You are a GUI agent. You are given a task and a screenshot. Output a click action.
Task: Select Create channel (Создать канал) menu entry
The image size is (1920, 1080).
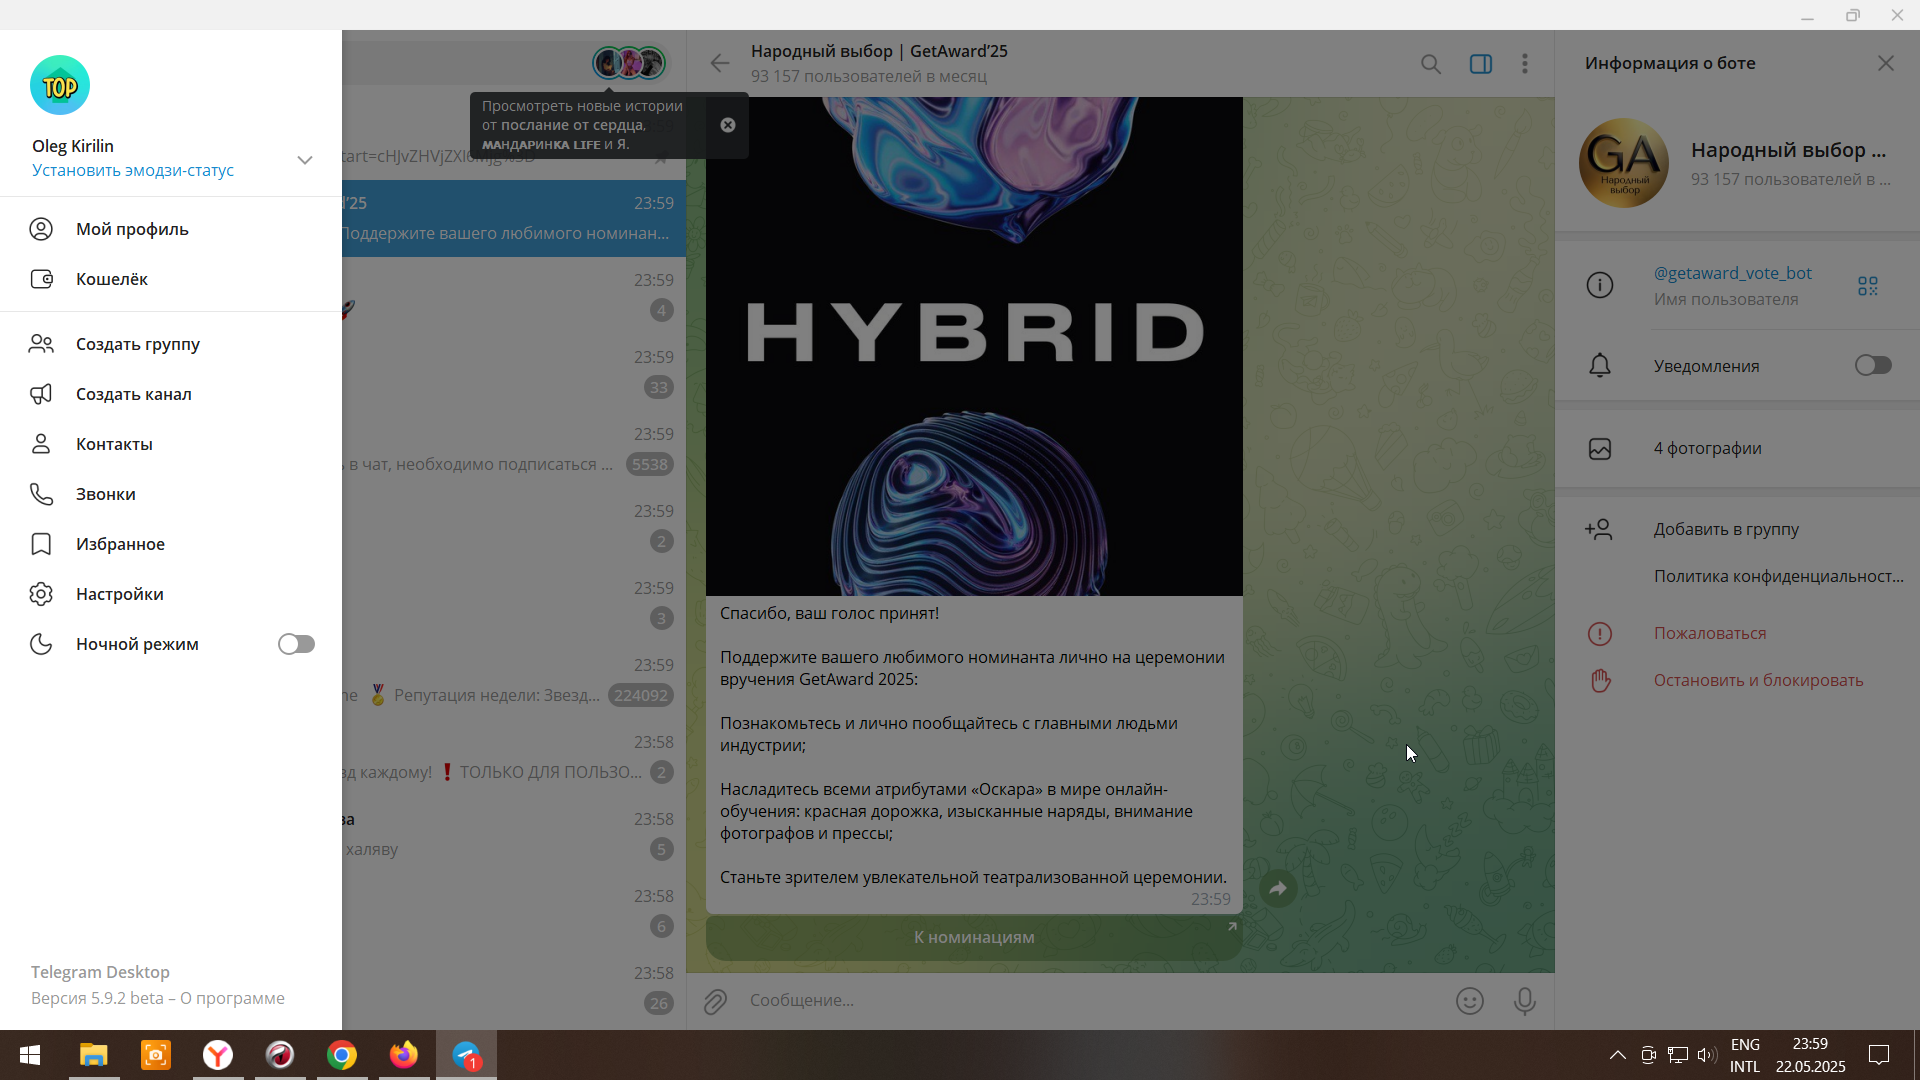[133, 394]
